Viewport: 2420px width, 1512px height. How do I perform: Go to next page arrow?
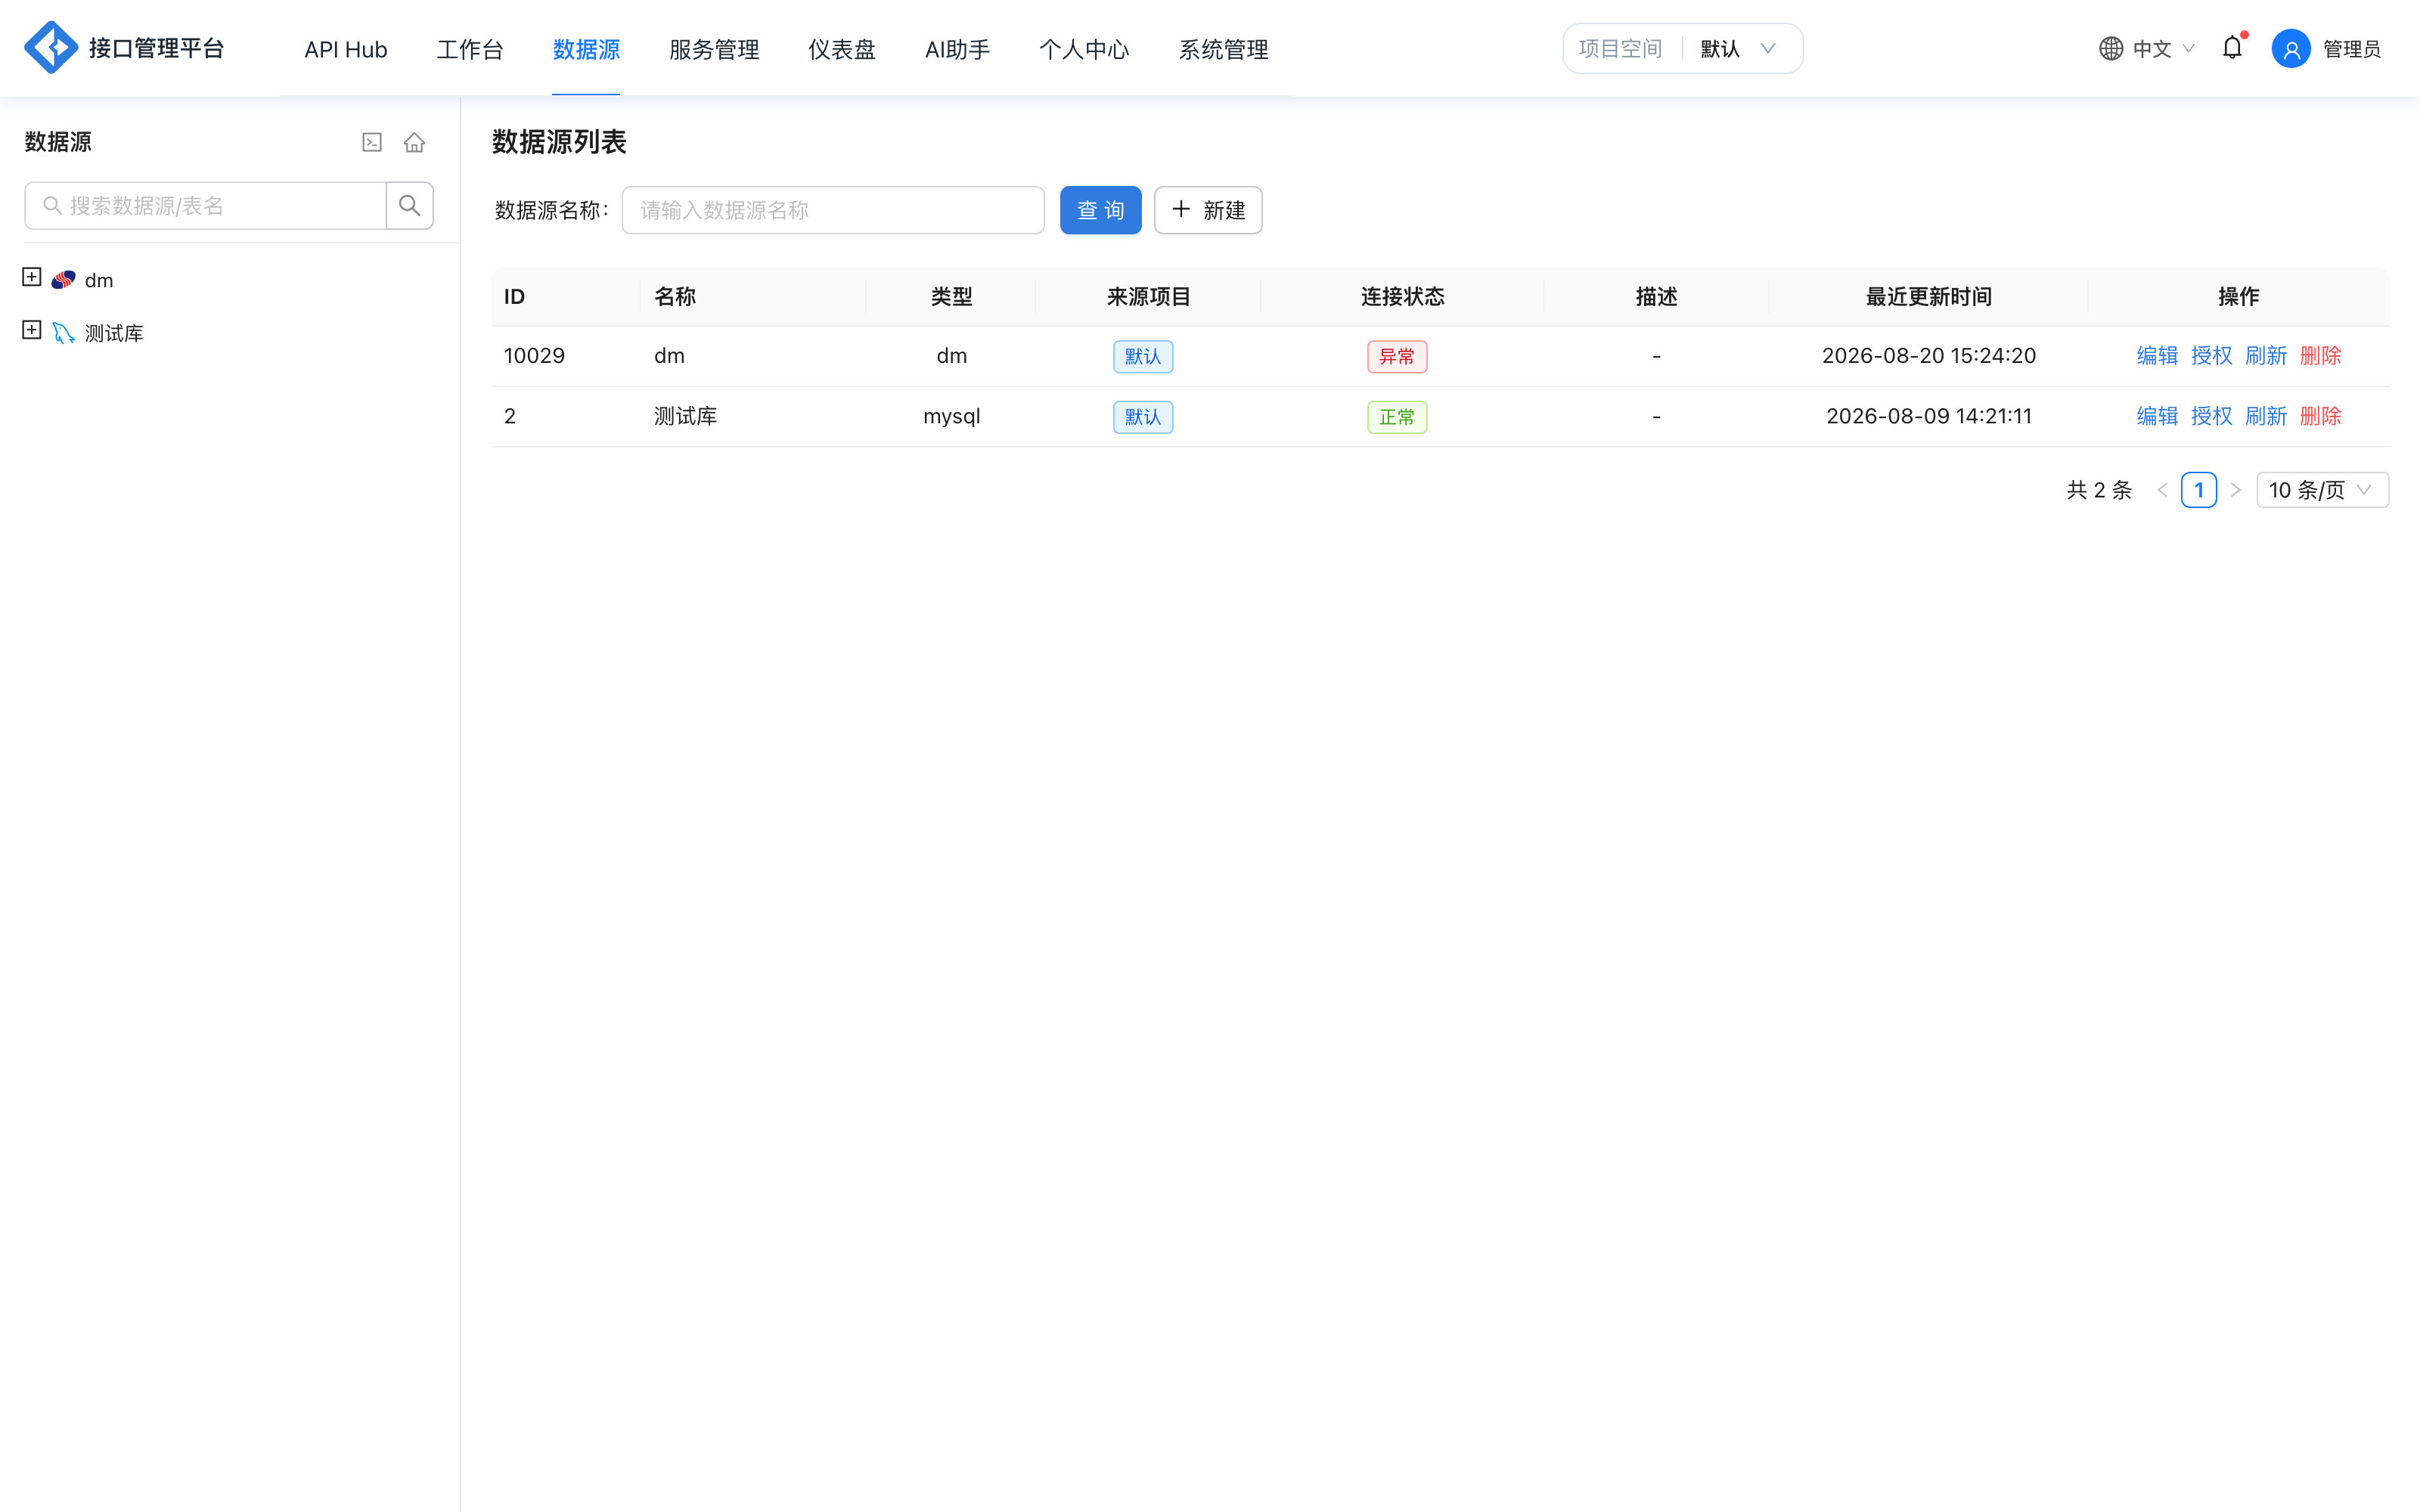(x=2236, y=490)
